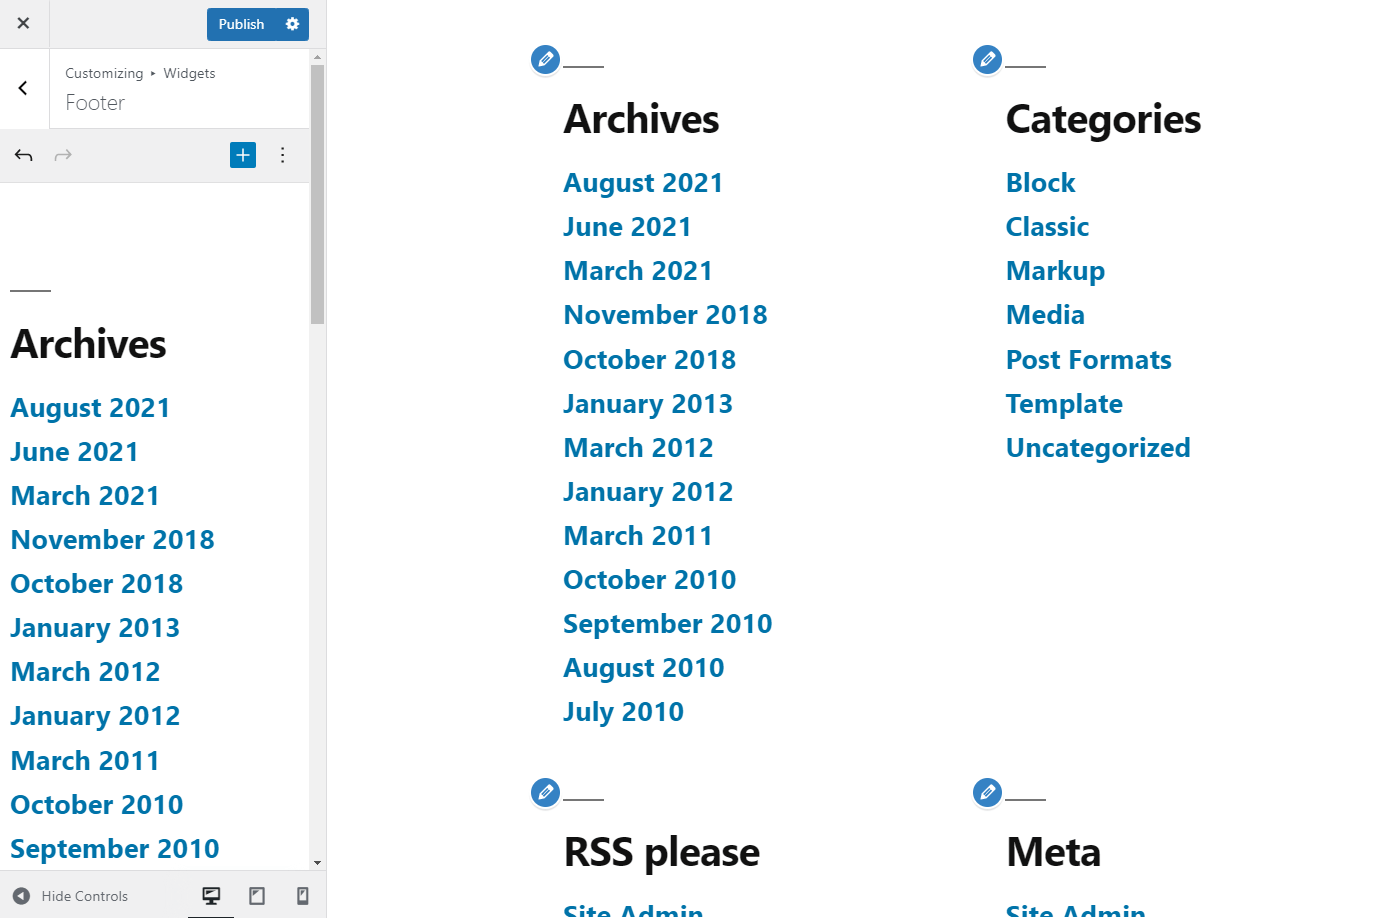Viewport: 1400px width, 918px height.
Task: Edit the Archives widget using its pencil icon
Action: (x=545, y=59)
